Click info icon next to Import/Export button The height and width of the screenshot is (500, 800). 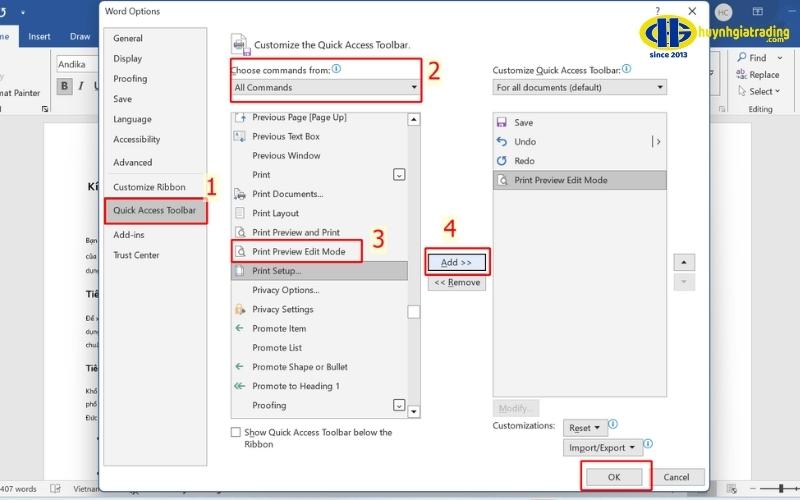[648, 444]
